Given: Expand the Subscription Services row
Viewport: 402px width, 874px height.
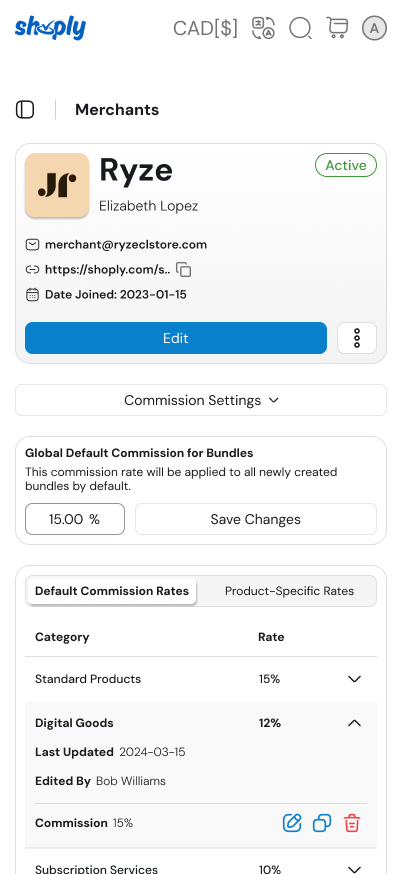Looking at the screenshot, I should (x=354, y=868).
